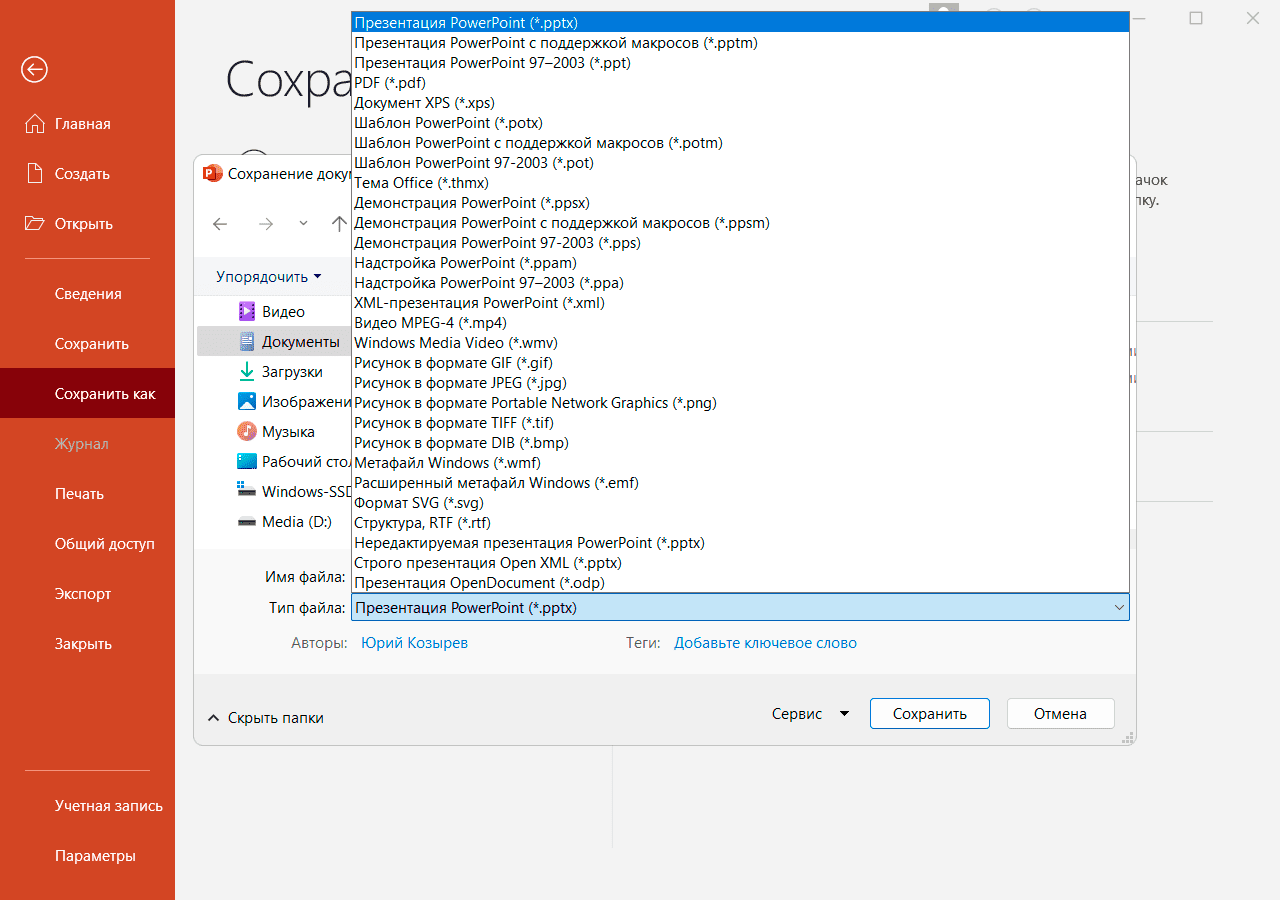
Task: Go back using the backstage back arrow
Action: (x=35, y=69)
